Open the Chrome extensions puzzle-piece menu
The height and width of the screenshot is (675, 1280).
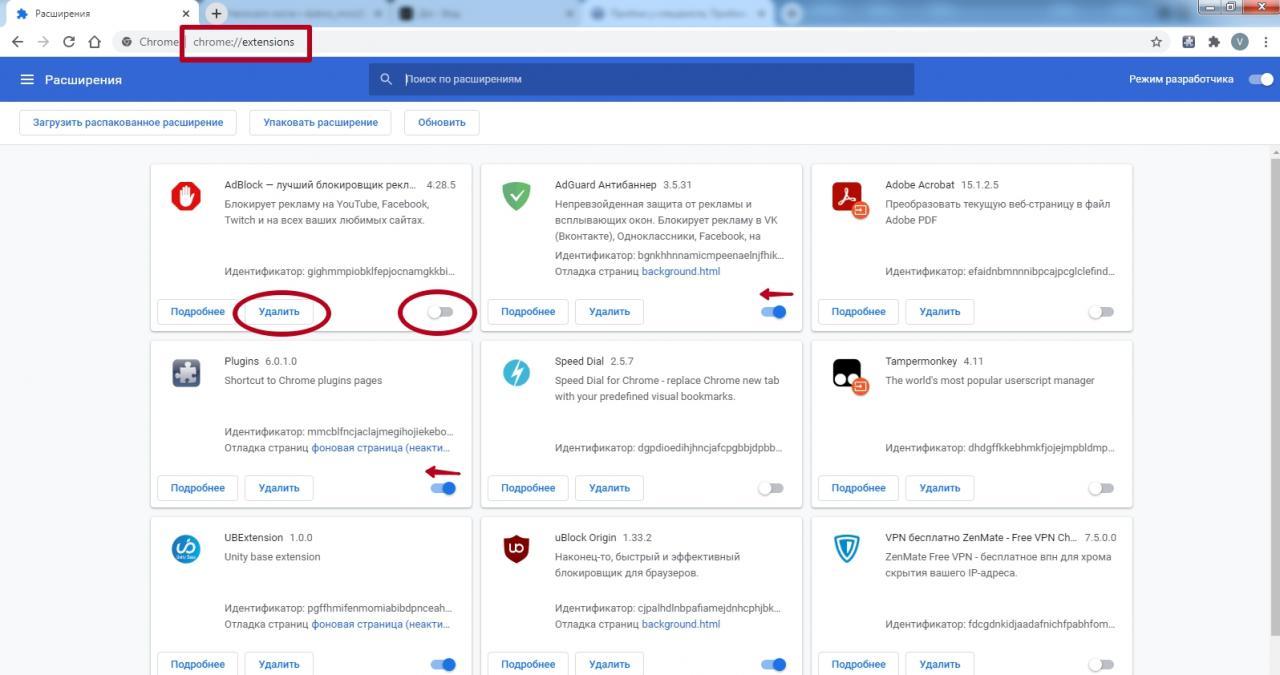(x=1214, y=42)
